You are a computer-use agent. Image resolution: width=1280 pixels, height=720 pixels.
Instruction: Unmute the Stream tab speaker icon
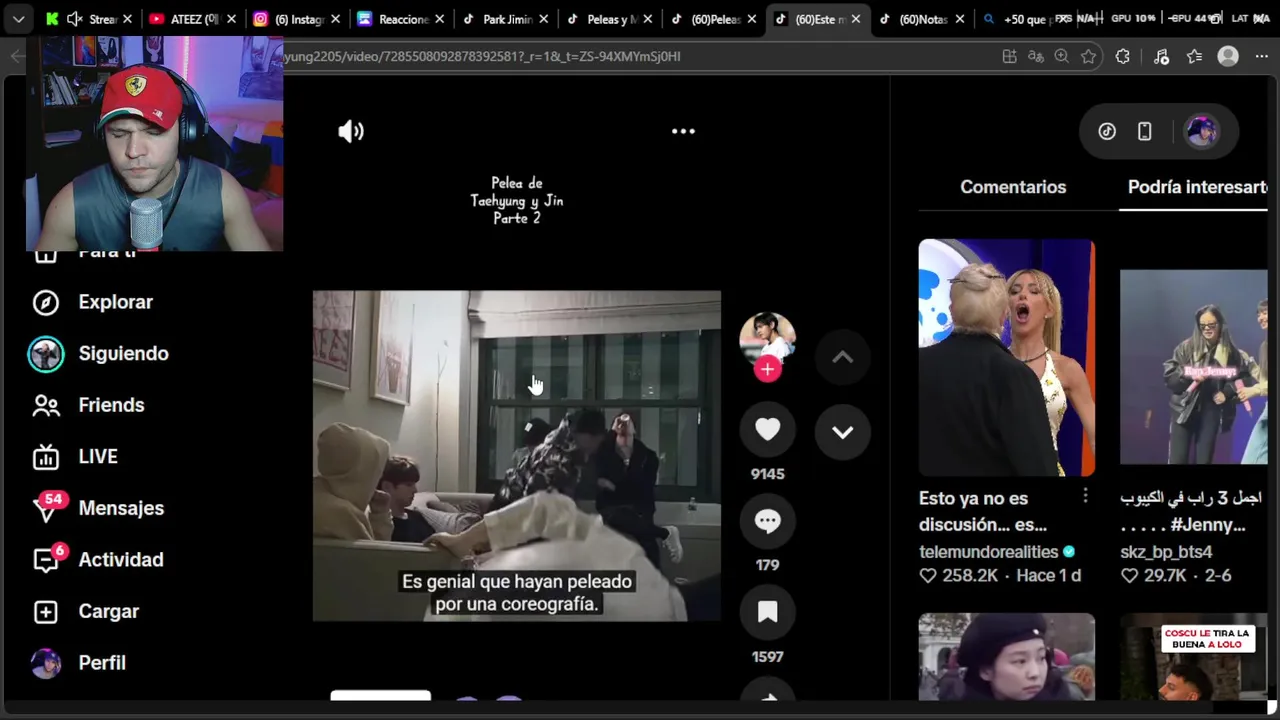click(x=74, y=19)
